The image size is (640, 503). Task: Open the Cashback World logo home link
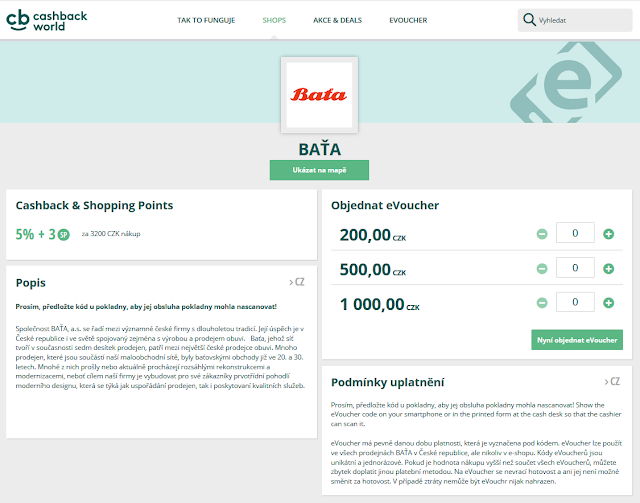click(47, 20)
